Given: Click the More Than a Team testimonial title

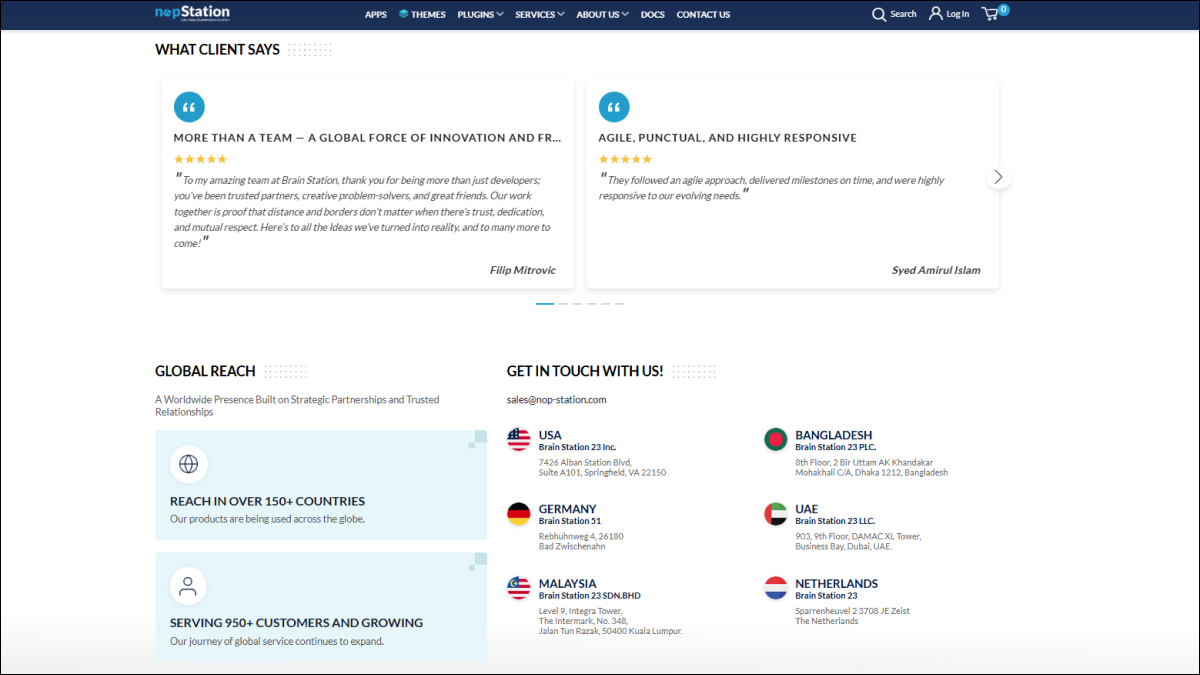Looking at the screenshot, I should [367, 138].
